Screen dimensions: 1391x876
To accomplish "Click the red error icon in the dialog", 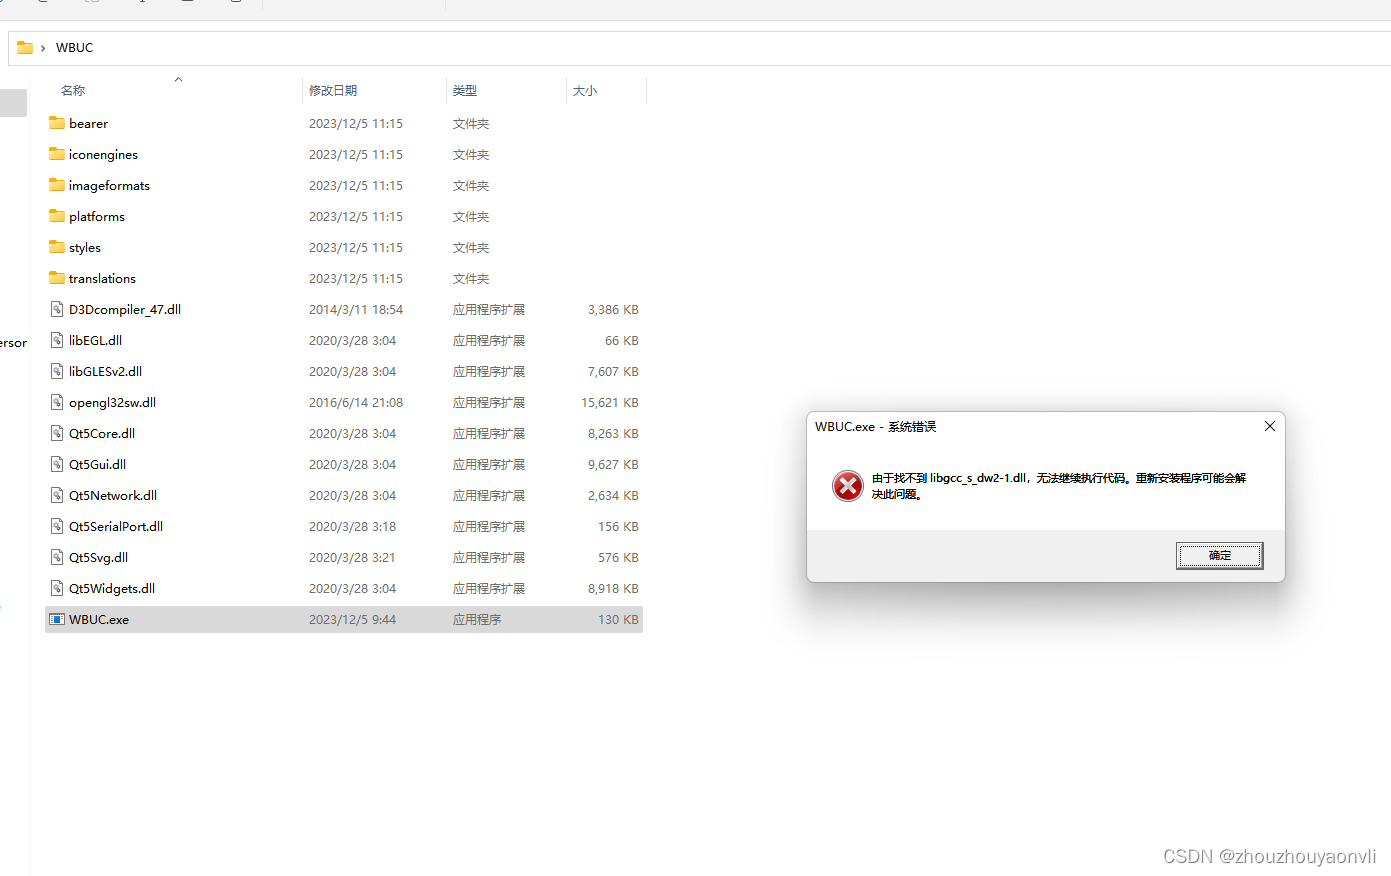I will pos(847,485).
